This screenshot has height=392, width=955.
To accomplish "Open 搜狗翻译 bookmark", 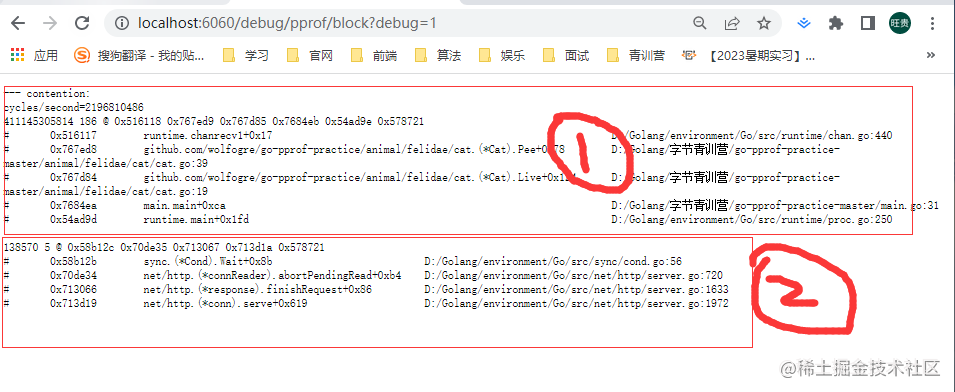I will click(x=139, y=56).
